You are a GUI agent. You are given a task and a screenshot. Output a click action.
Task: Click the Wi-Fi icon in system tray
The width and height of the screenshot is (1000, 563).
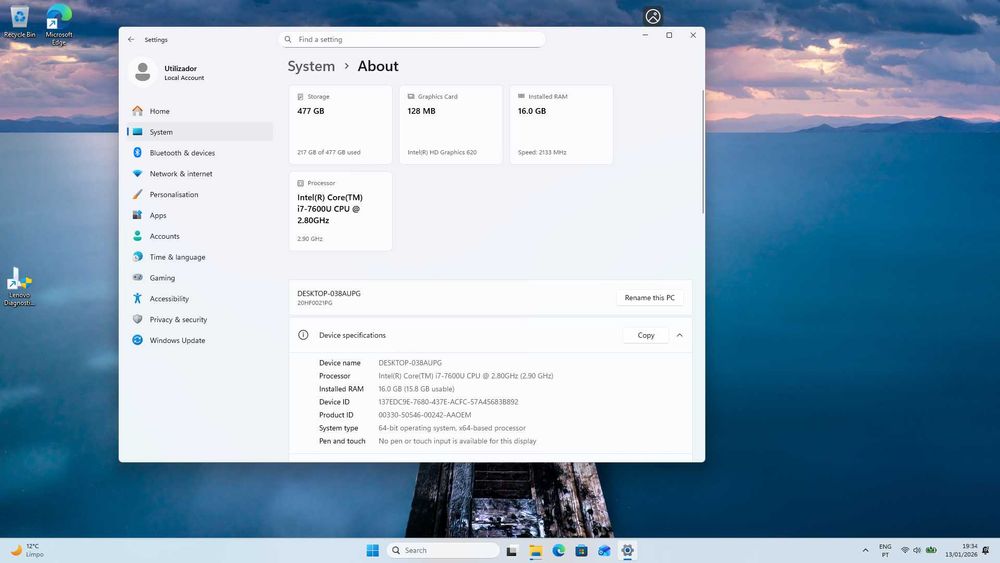pyautogui.click(x=905, y=550)
